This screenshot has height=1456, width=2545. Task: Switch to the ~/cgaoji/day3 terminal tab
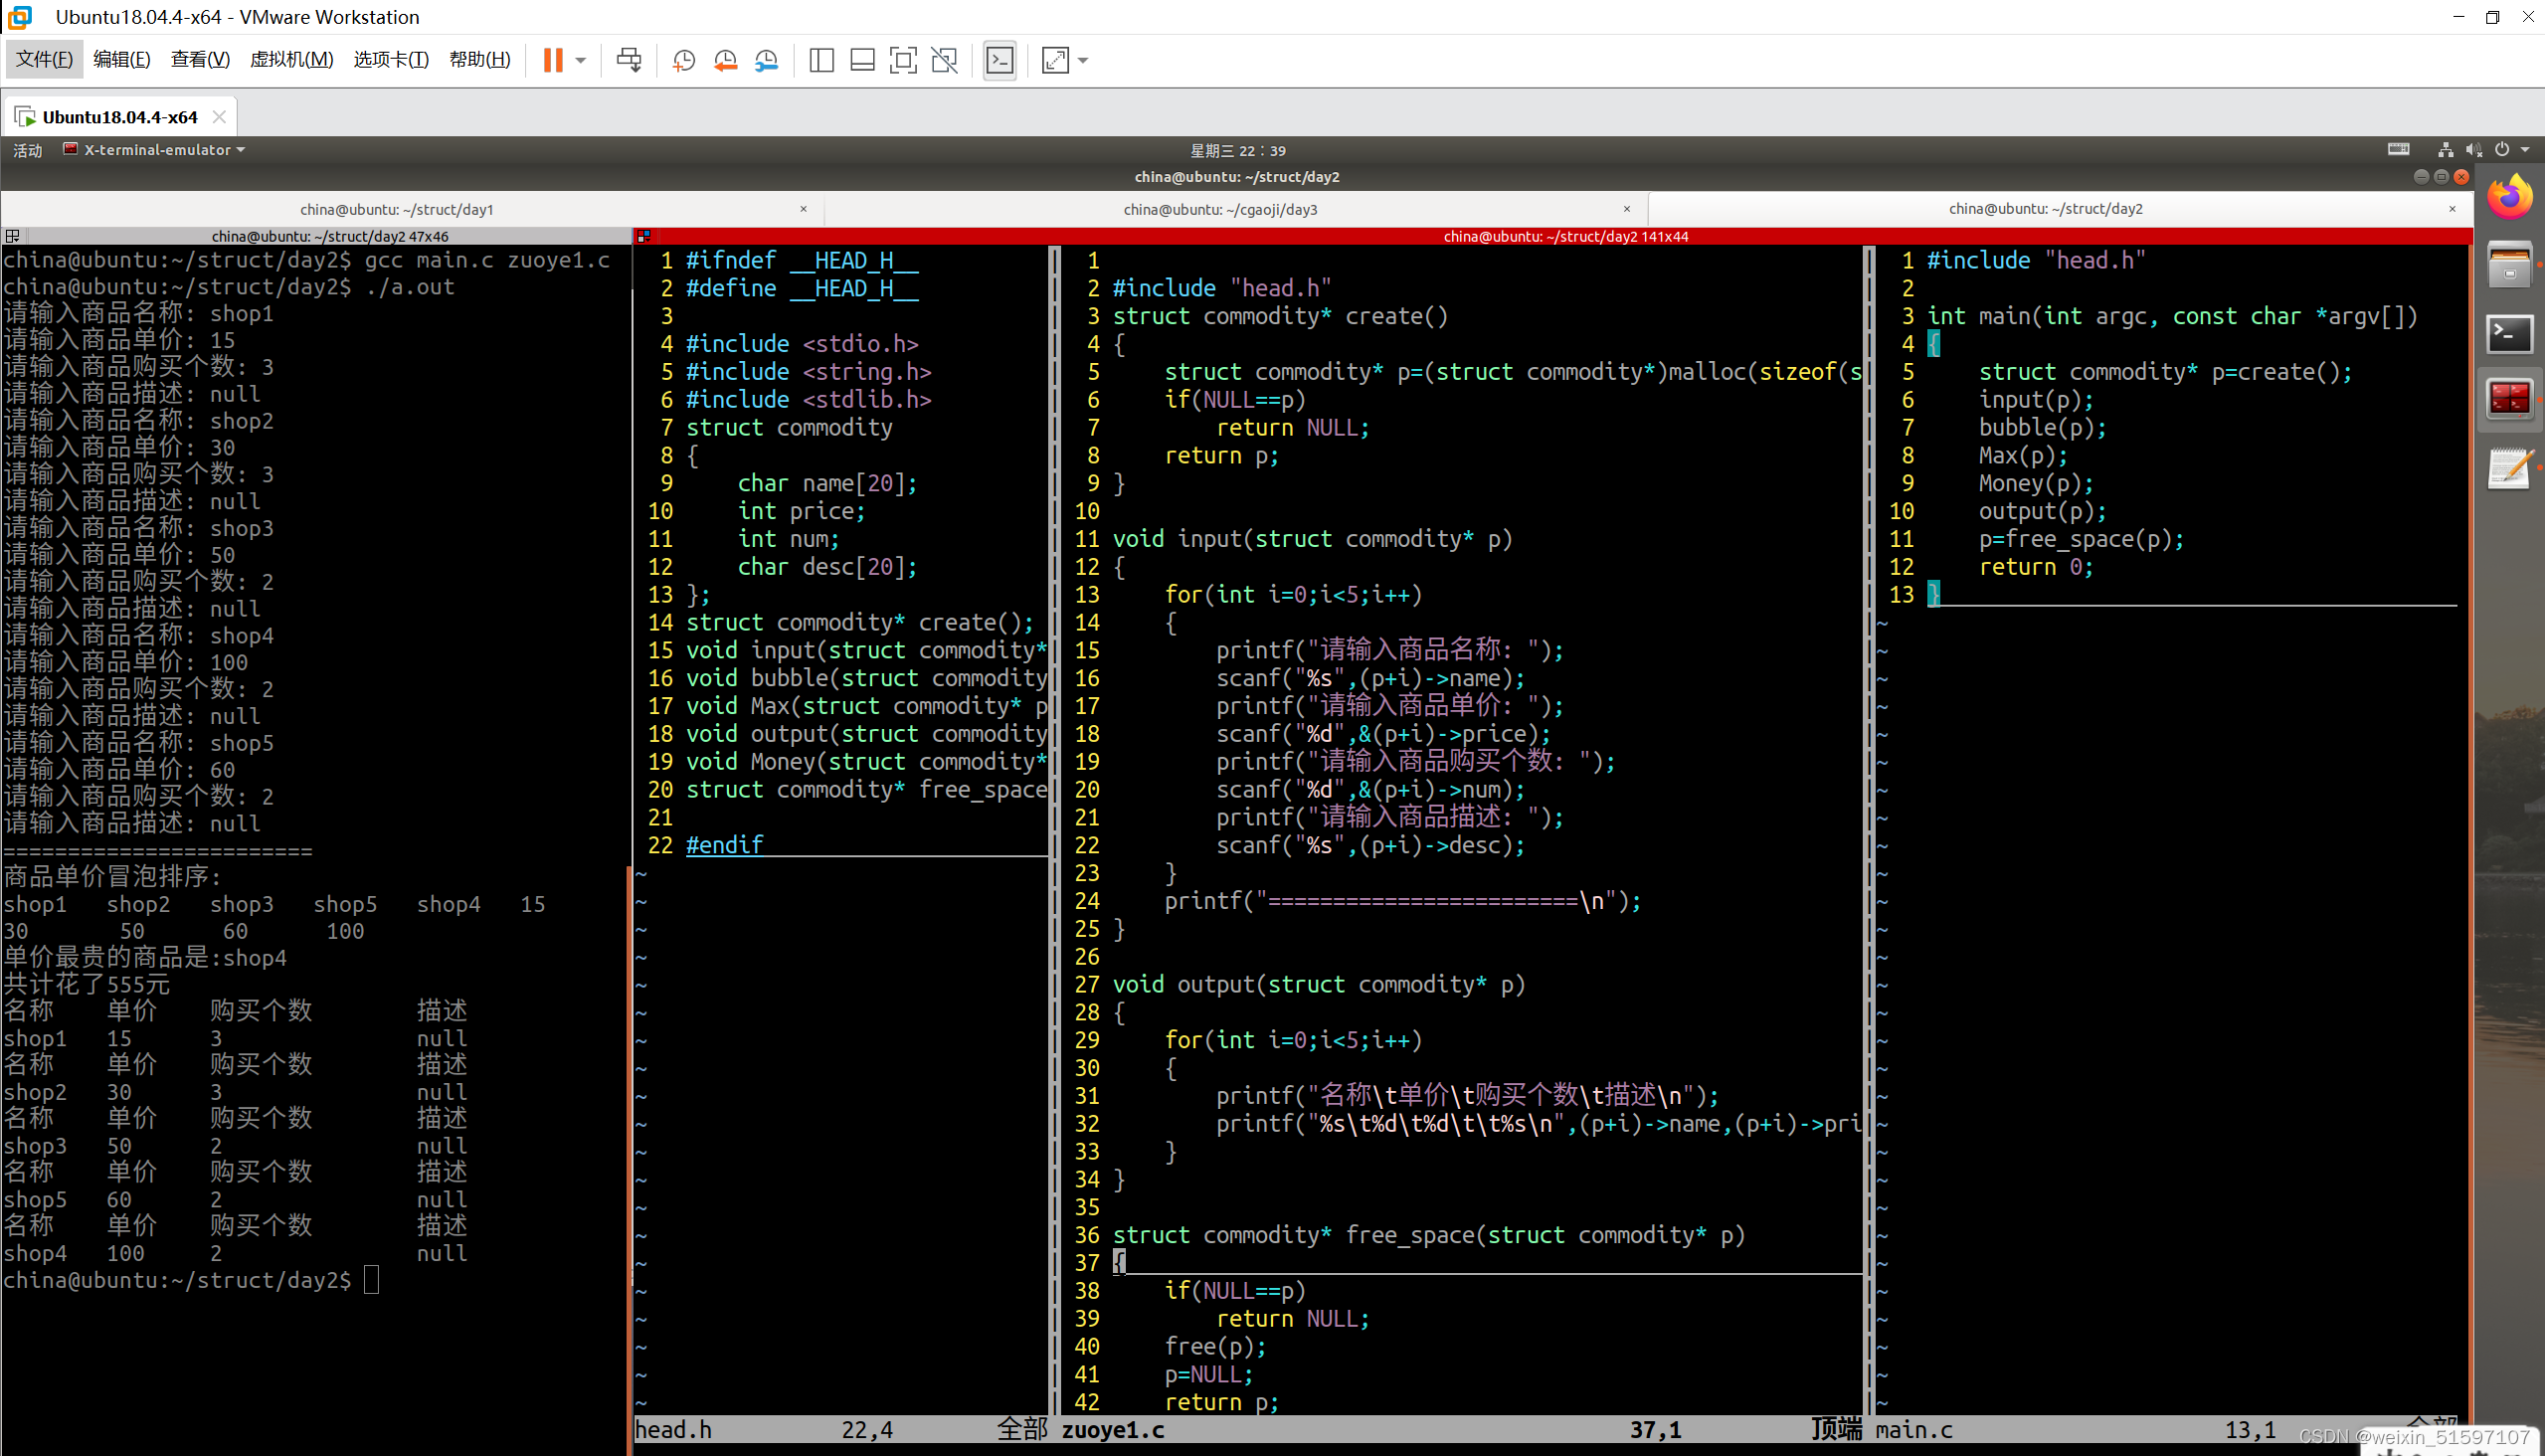coord(1220,209)
